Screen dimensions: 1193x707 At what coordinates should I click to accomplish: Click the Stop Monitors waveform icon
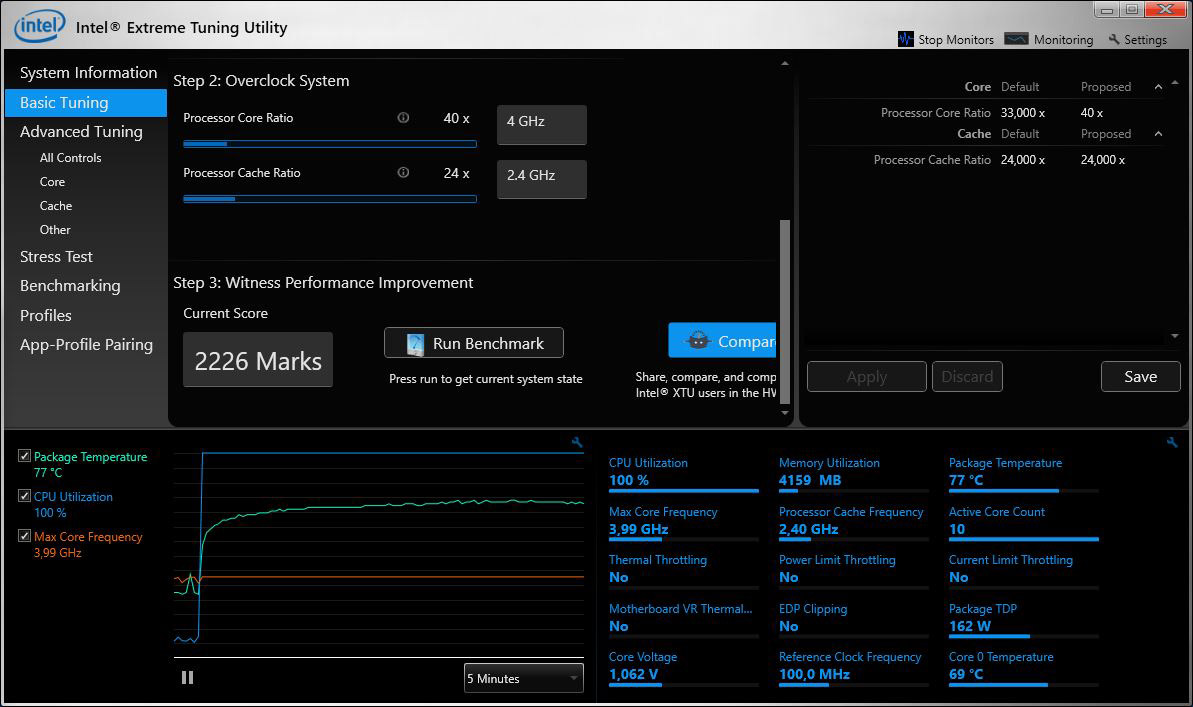(905, 39)
